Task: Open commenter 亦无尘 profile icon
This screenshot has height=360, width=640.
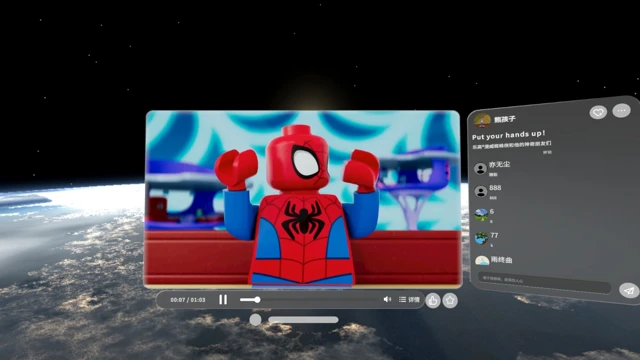Action: click(x=480, y=169)
